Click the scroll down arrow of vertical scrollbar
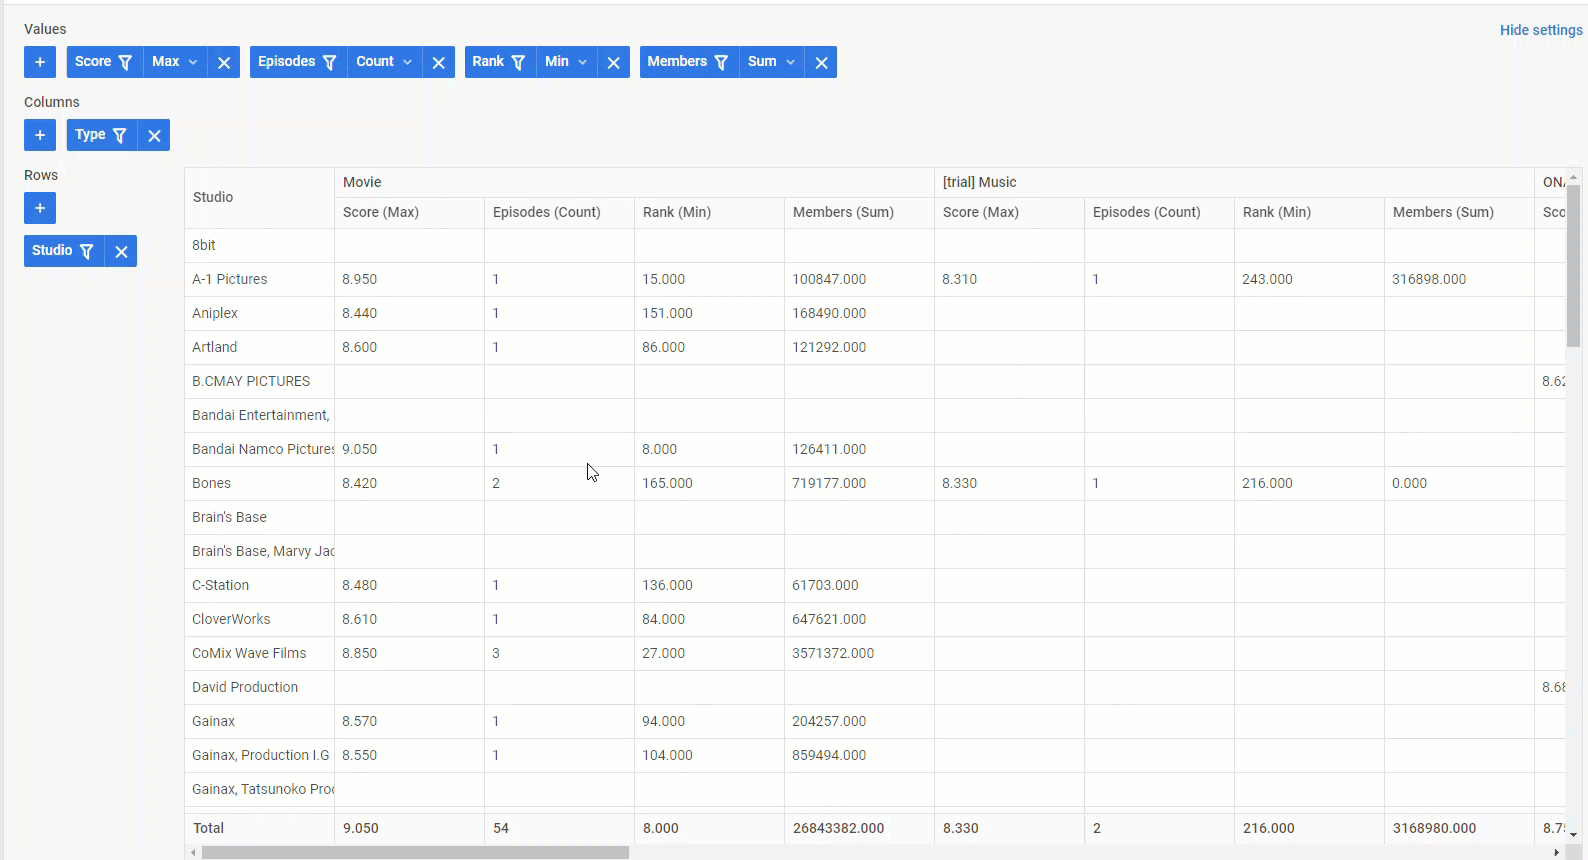The height and width of the screenshot is (860, 1588). [x=1573, y=835]
